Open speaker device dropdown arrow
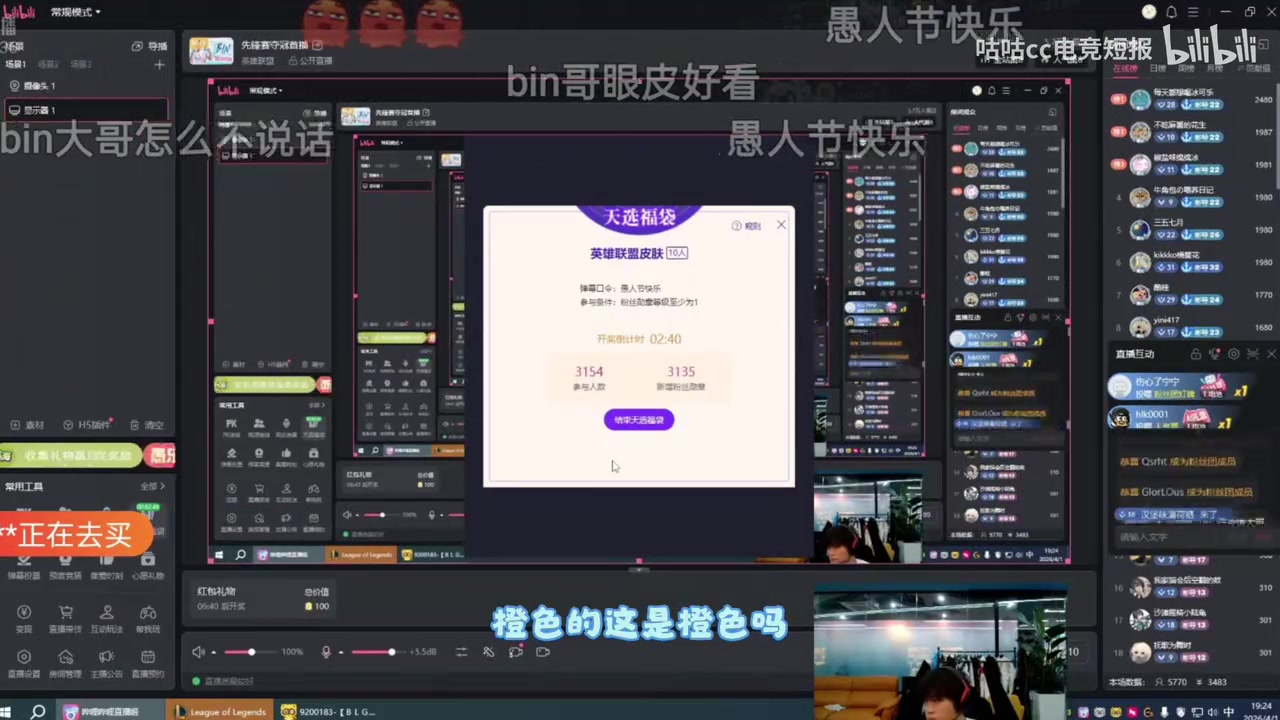The width and height of the screenshot is (1280, 720). pyautogui.click(x=213, y=653)
